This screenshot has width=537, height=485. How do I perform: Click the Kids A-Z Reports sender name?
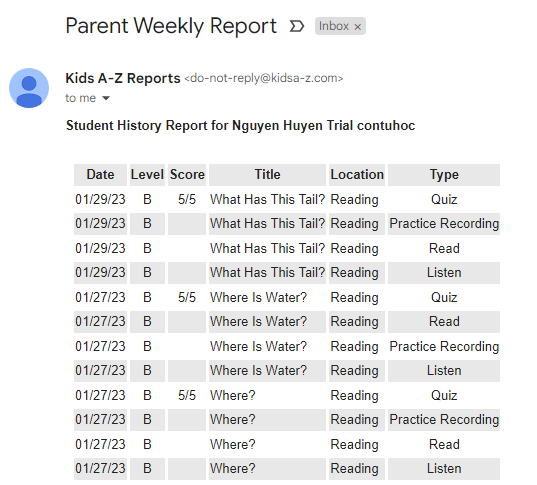[123, 78]
